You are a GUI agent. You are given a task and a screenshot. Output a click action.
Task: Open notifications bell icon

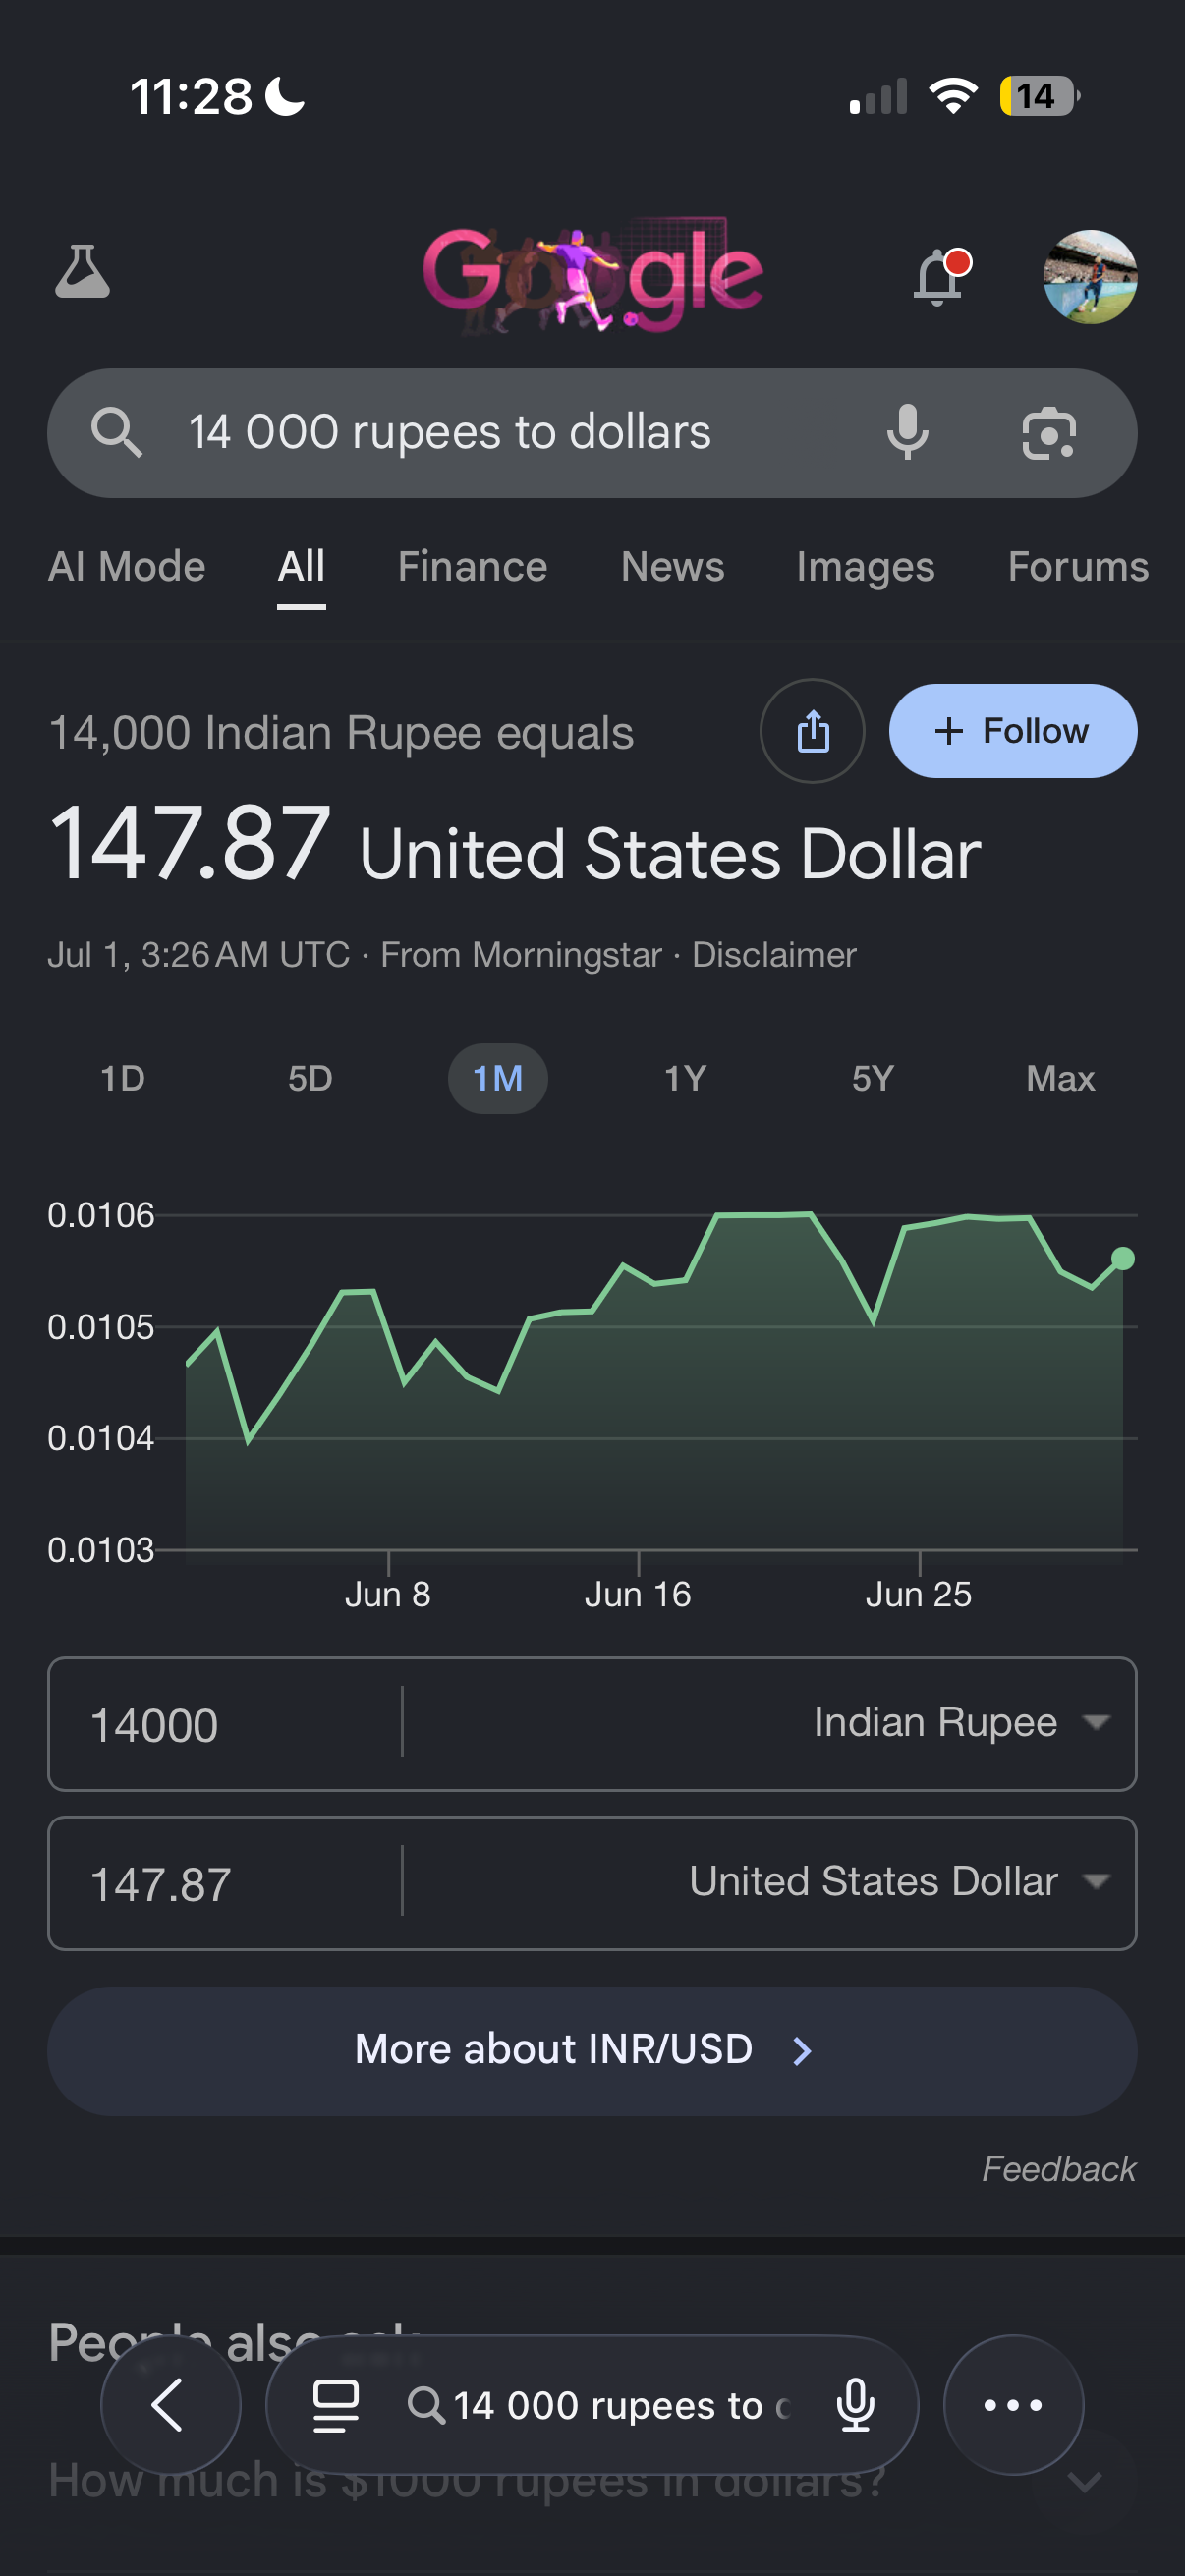pos(940,276)
